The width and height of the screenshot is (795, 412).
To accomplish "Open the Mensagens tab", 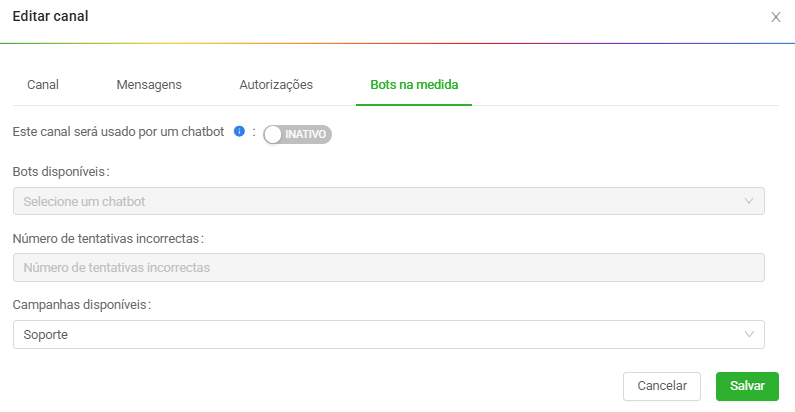I will 149,85.
